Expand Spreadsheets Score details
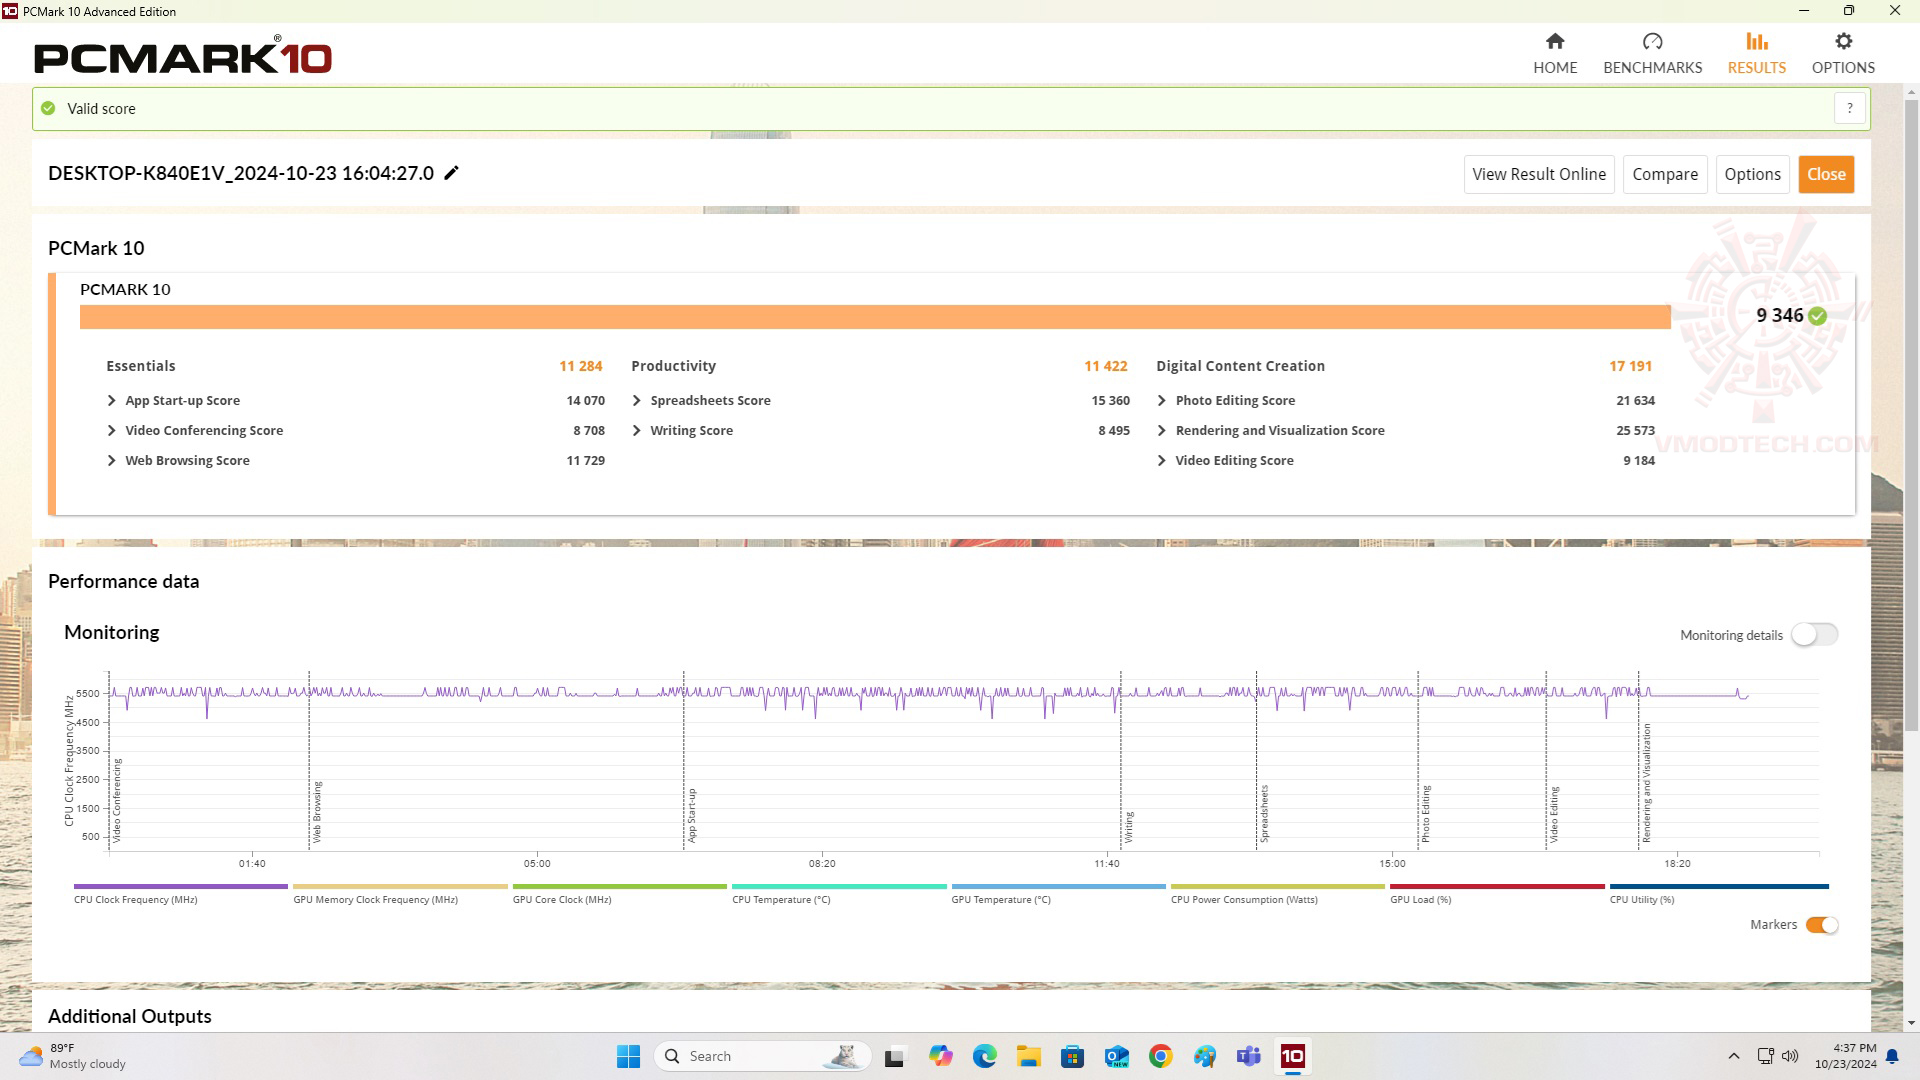Screen dimensions: 1920x1080 click(x=637, y=401)
